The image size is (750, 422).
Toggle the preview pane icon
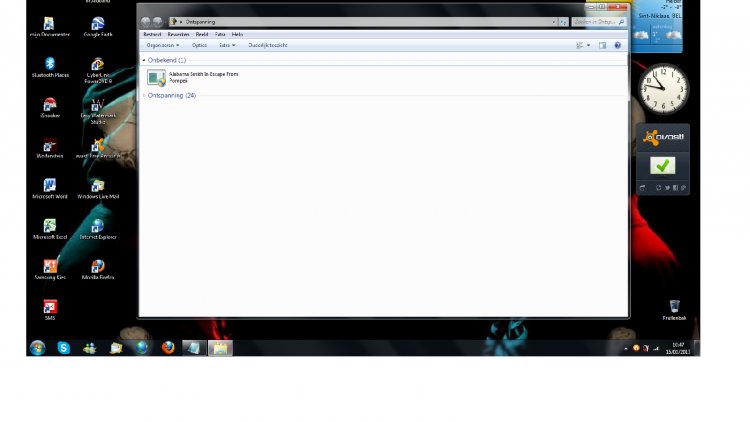pos(603,45)
